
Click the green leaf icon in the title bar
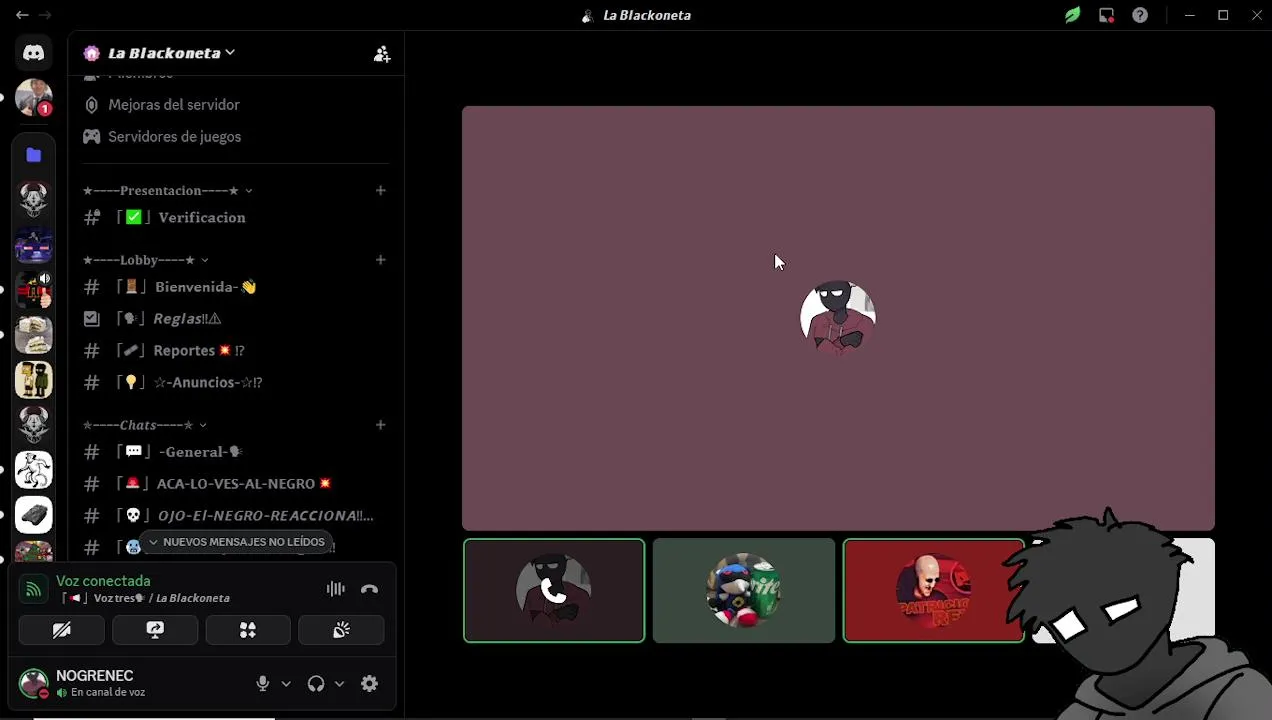pyautogui.click(x=1072, y=15)
